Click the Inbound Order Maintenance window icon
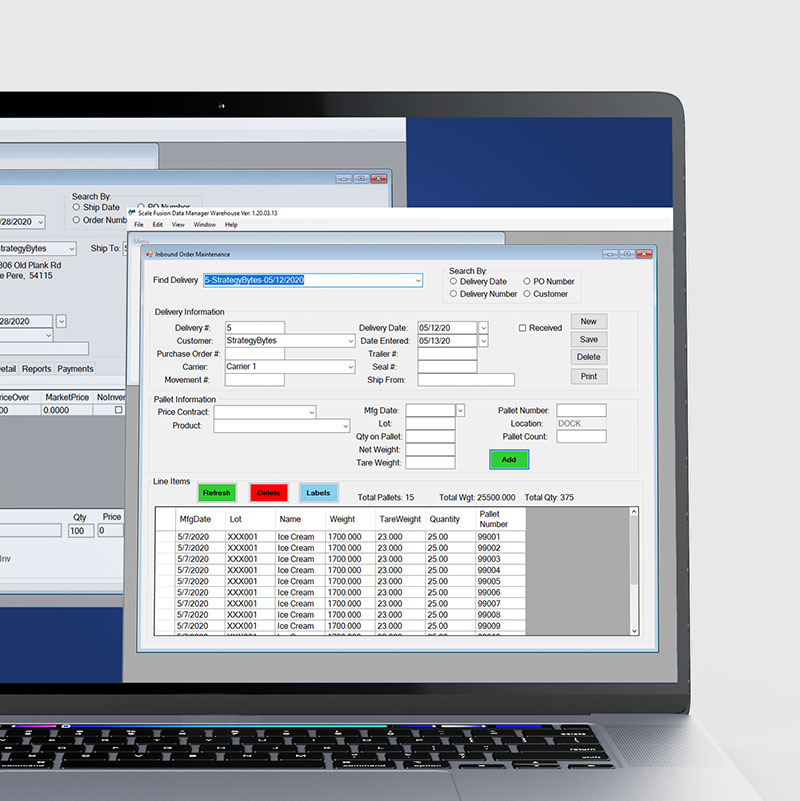Viewport: 800px width, 801px height. (149, 254)
